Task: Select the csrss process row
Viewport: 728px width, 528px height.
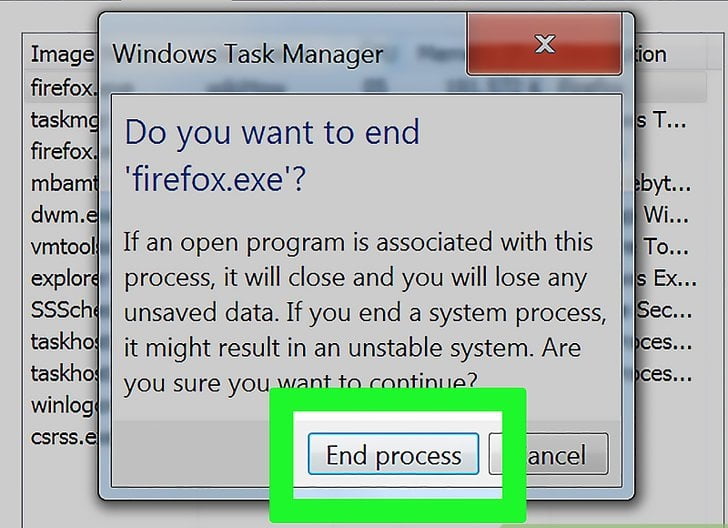Action: [x=64, y=437]
